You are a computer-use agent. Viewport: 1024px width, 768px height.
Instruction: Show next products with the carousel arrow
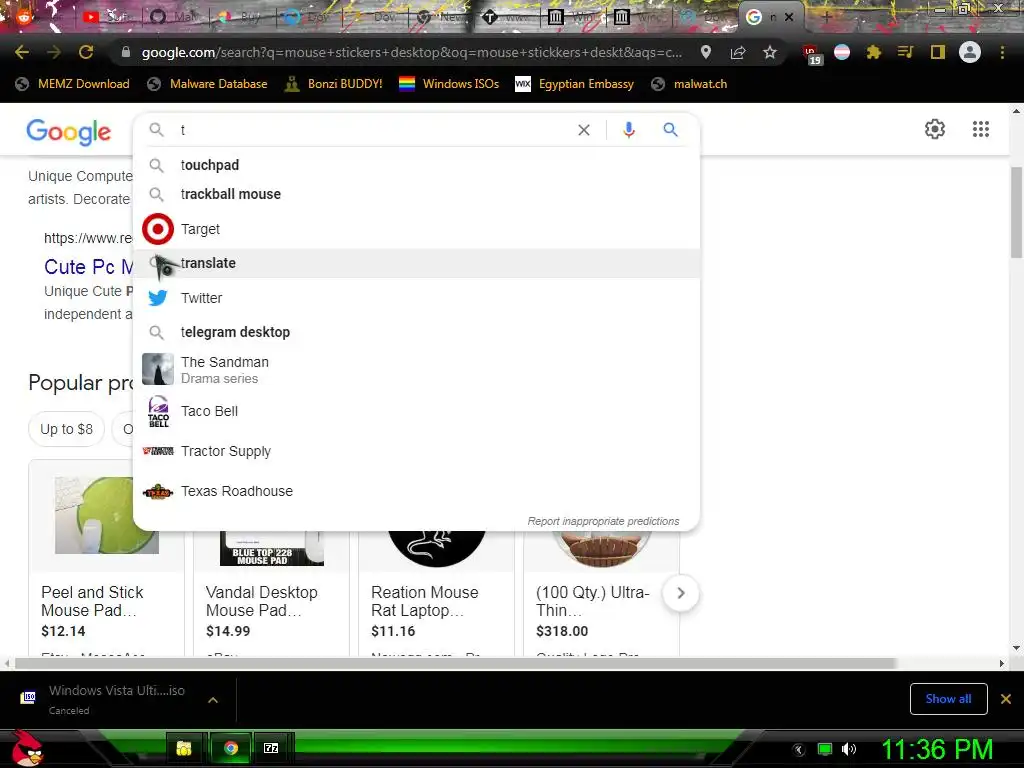coord(680,593)
